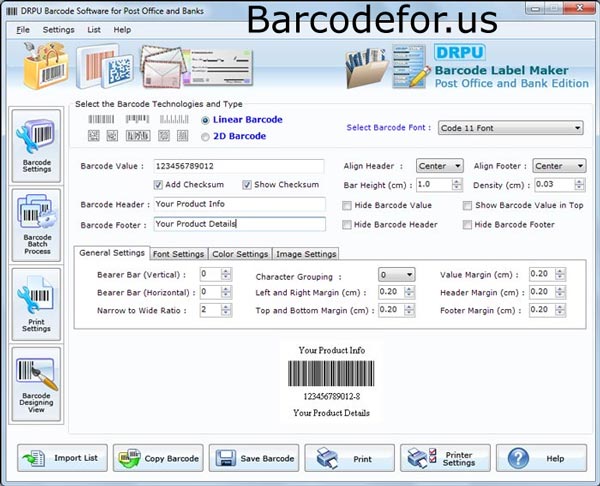Adjust the Value Margin spinner
600x486 pixels.
tap(560, 274)
